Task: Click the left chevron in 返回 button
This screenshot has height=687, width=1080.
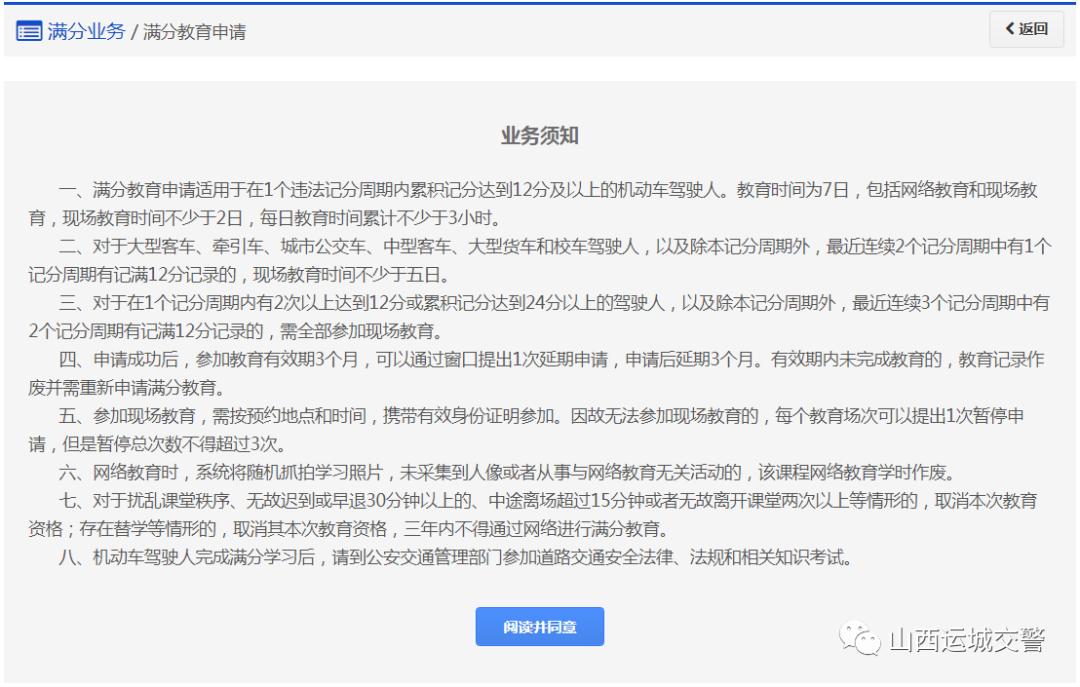Action: click(1009, 29)
